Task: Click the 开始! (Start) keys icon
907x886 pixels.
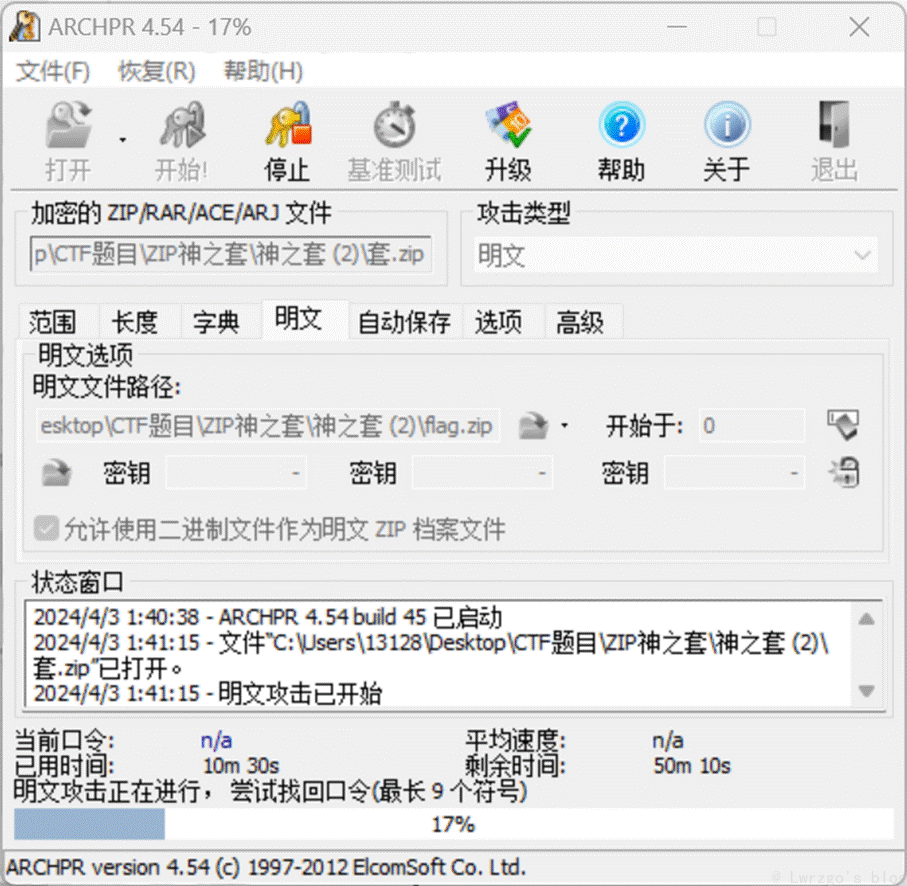Action: point(182,125)
